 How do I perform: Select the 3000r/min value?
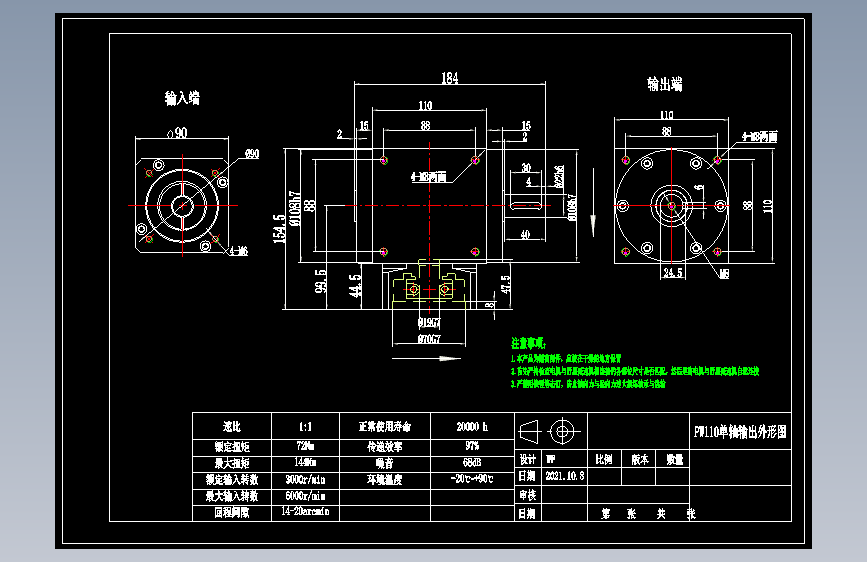pyautogui.click(x=305, y=480)
